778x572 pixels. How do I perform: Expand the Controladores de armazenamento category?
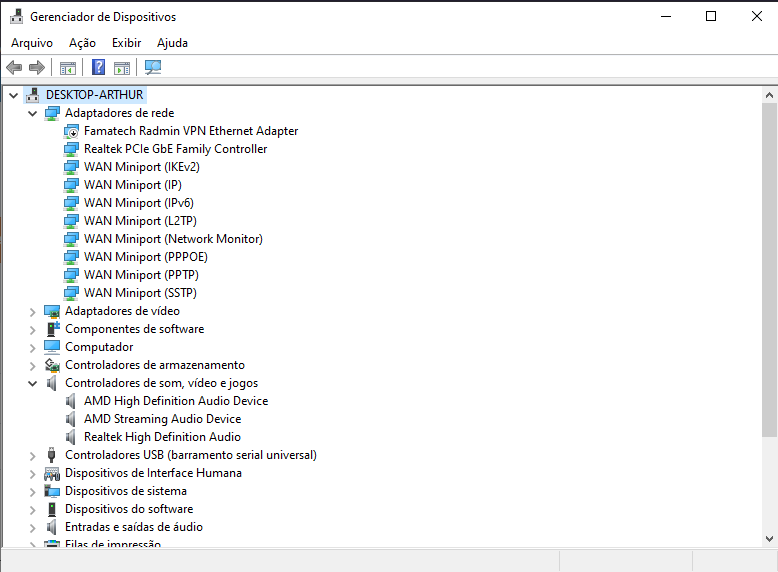tap(33, 366)
